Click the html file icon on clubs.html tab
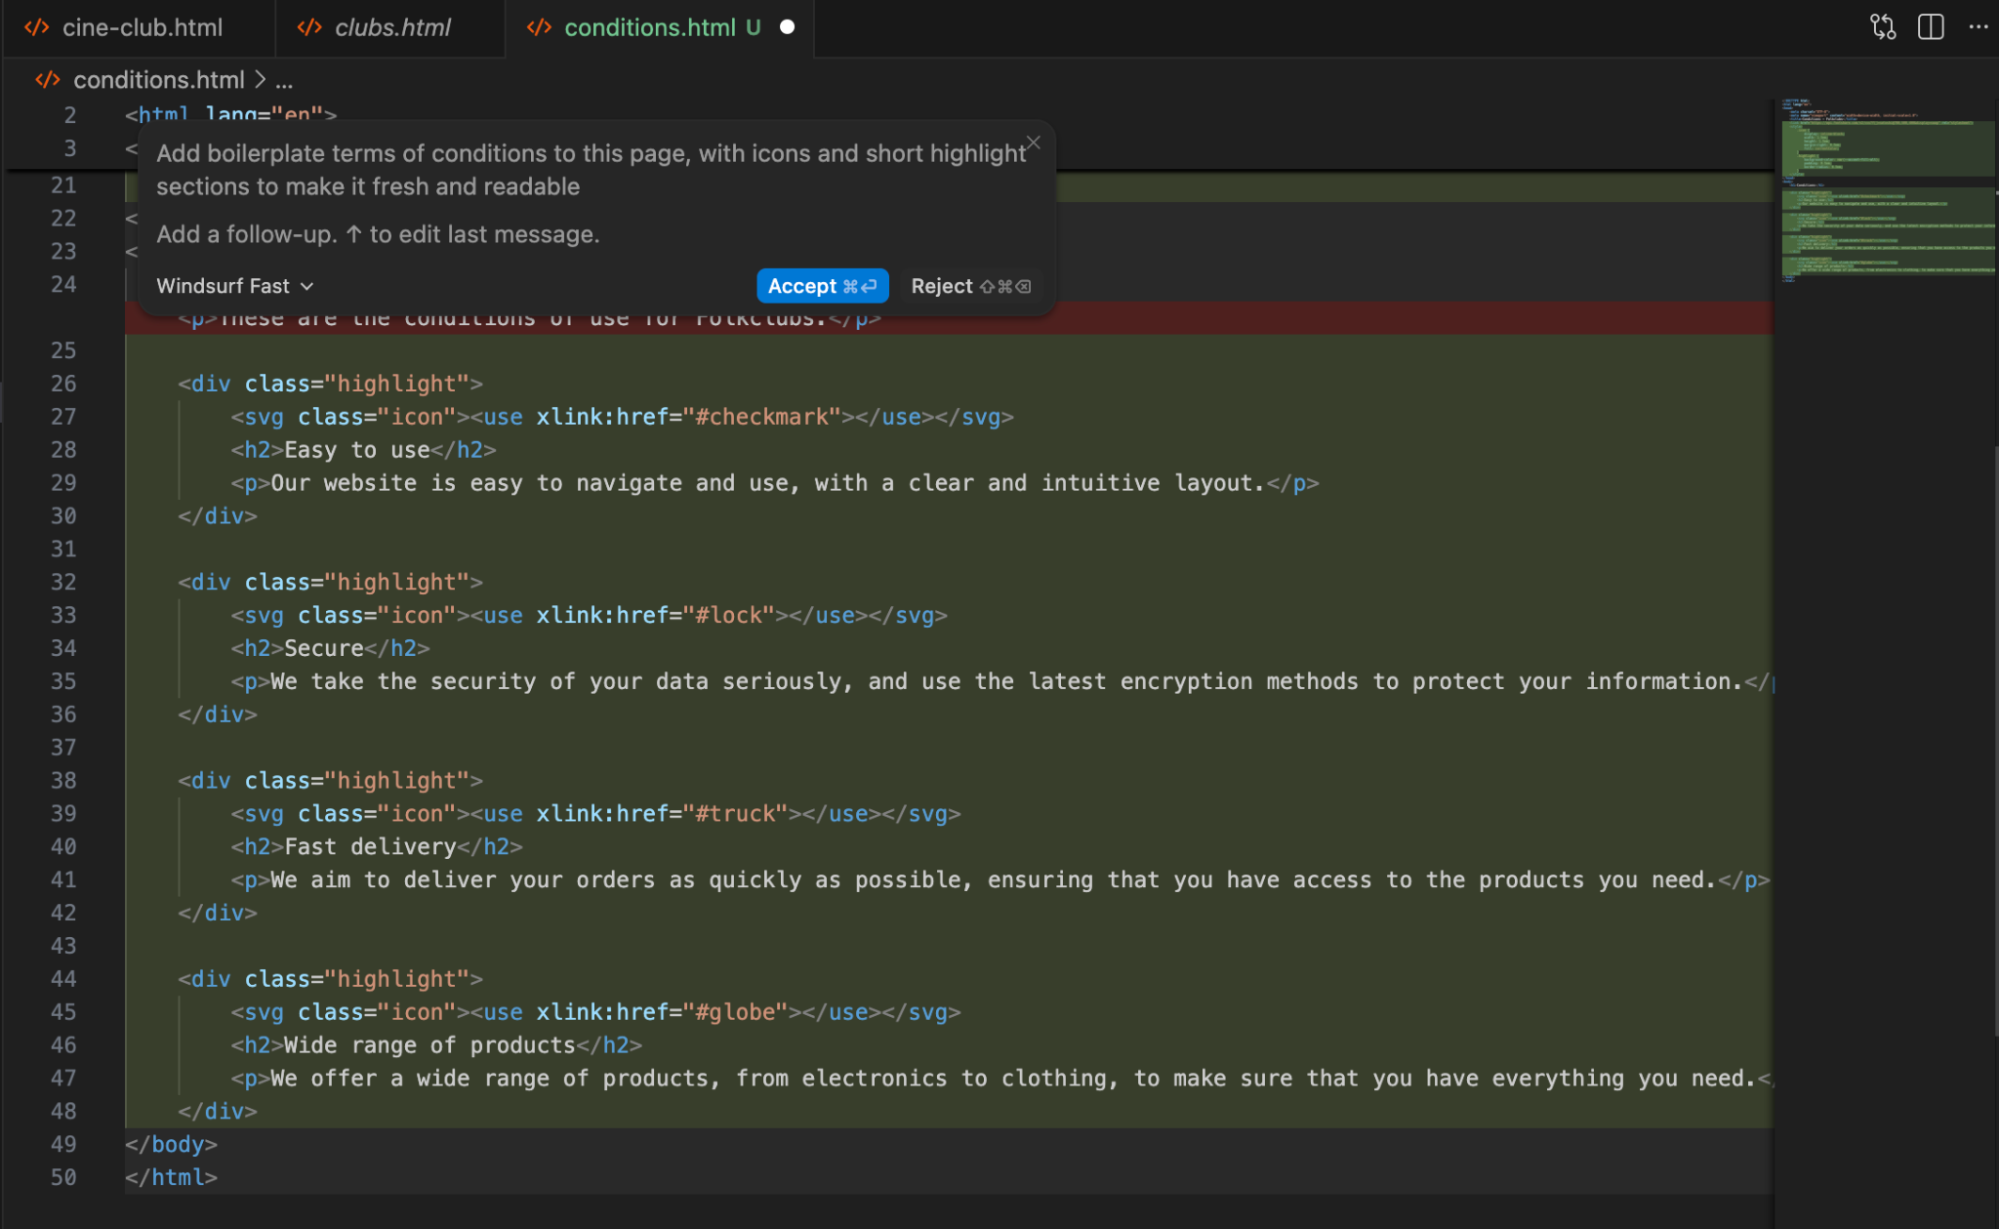The height and width of the screenshot is (1229, 1999). click(310, 28)
